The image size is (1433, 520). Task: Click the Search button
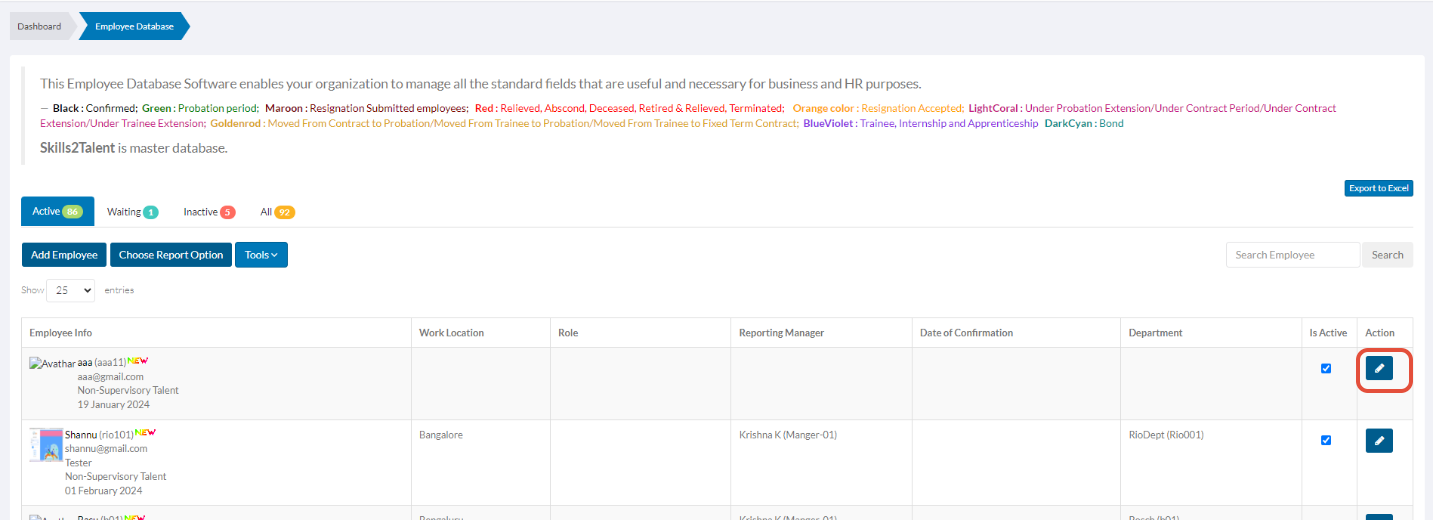pyautogui.click(x=1387, y=255)
